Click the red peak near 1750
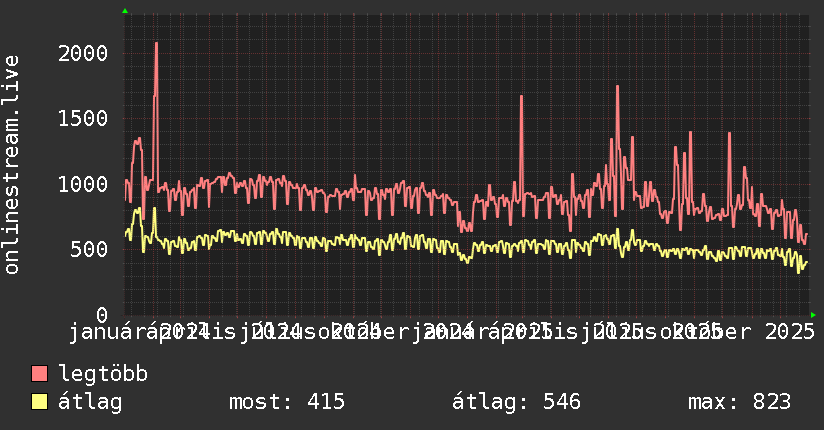This screenshot has width=824, height=430. coord(617,87)
